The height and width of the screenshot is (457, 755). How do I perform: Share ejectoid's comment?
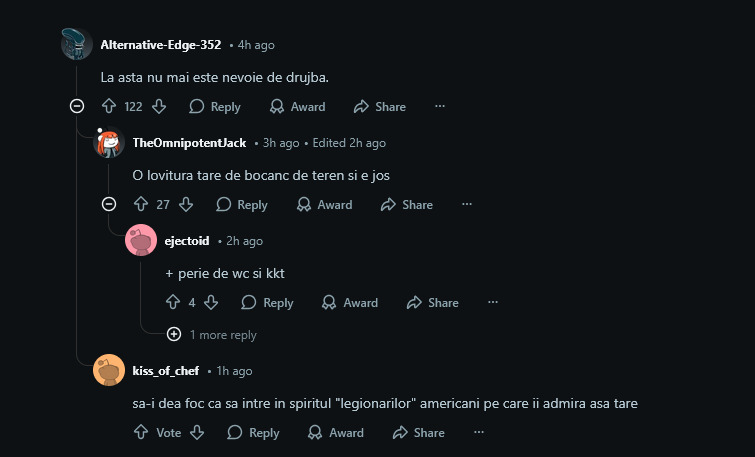pos(432,302)
